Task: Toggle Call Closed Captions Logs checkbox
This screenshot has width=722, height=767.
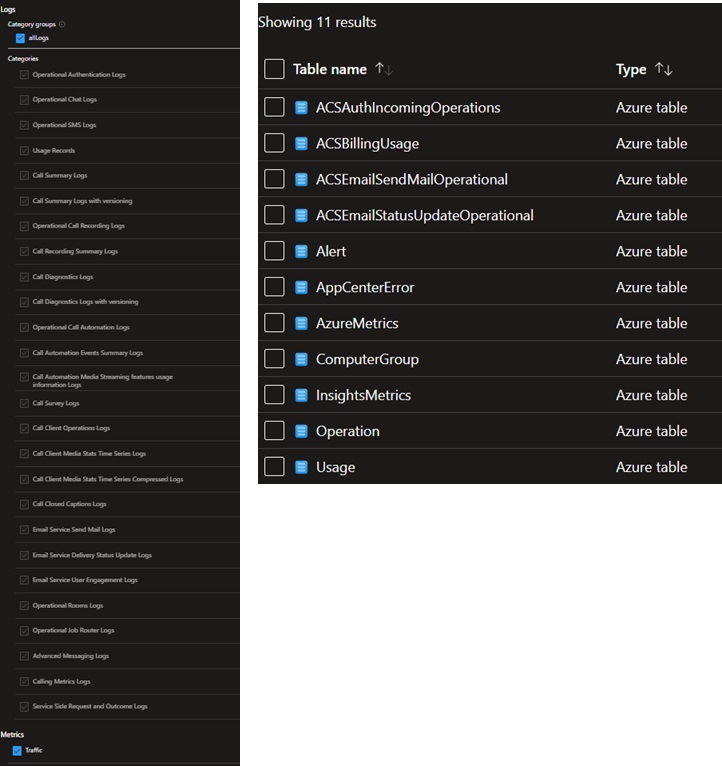Action: coord(24,504)
